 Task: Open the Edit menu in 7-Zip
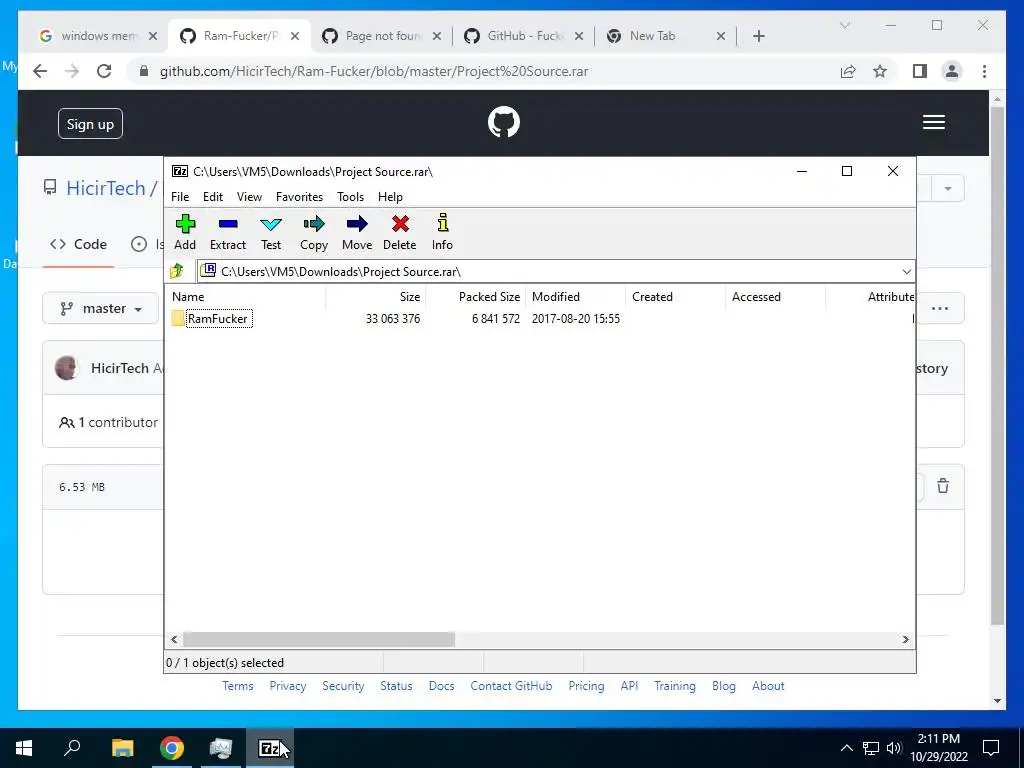(x=213, y=197)
